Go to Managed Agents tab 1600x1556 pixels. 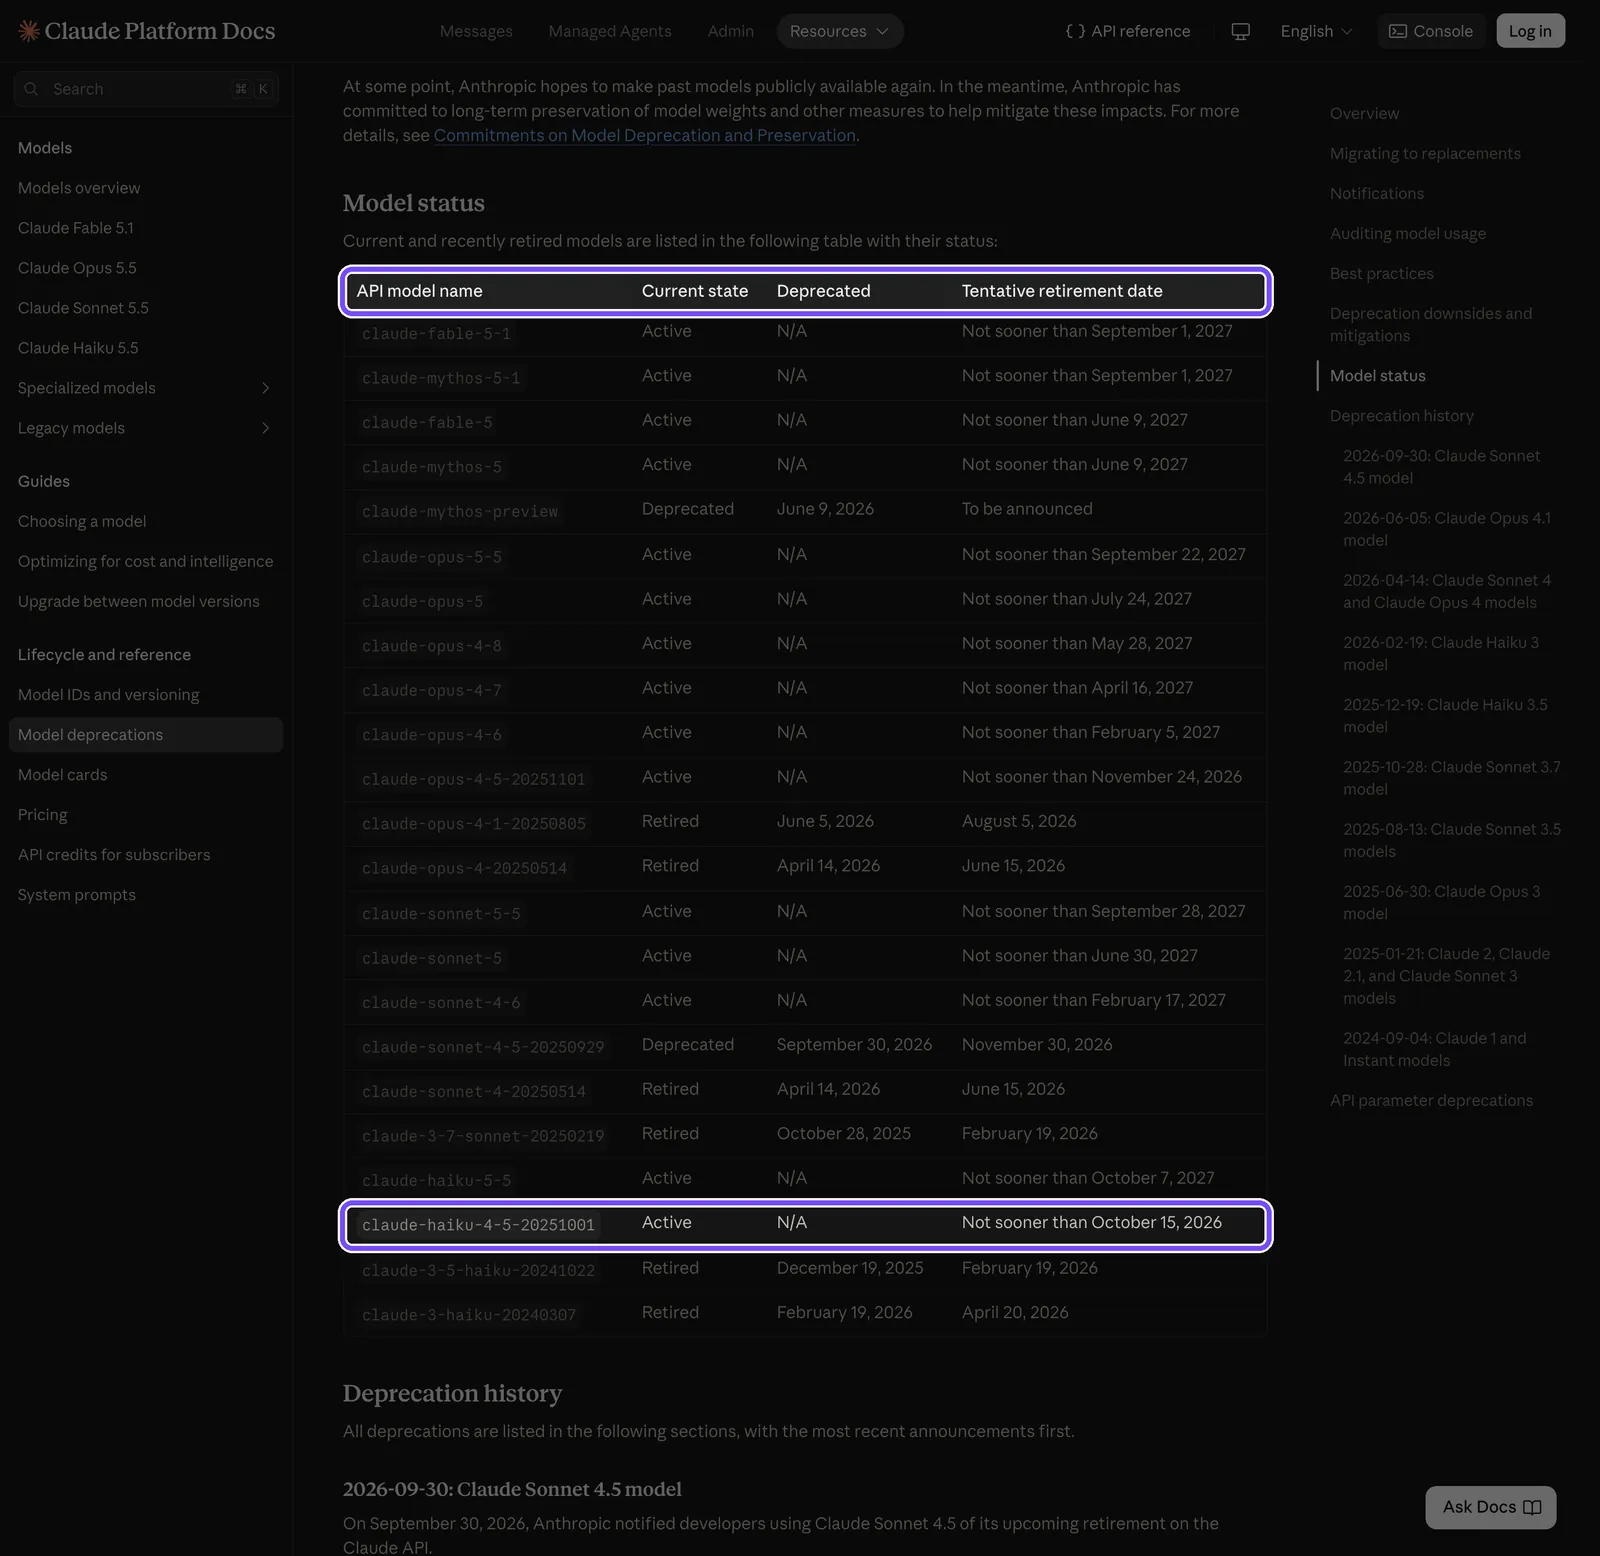point(610,31)
